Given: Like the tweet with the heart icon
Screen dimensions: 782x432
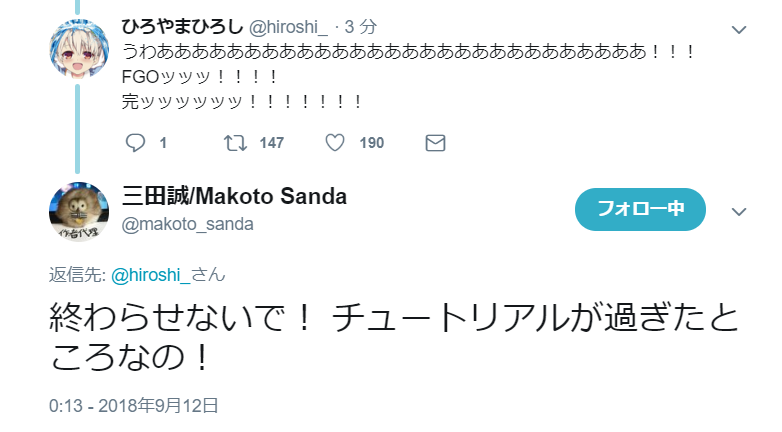Looking at the screenshot, I should [335, 143].
